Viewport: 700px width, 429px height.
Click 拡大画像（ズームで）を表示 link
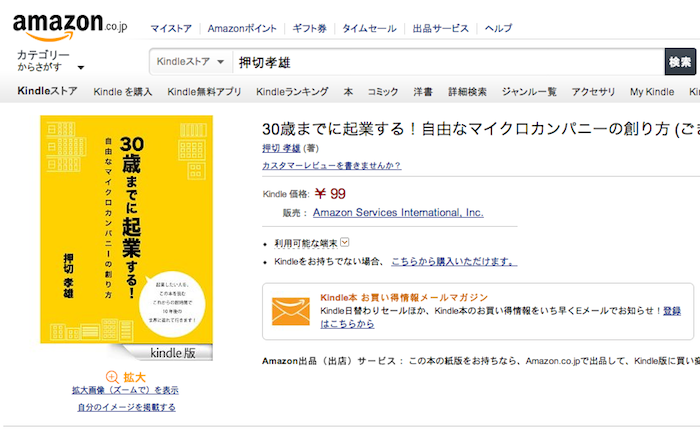(x=125, y=390)
